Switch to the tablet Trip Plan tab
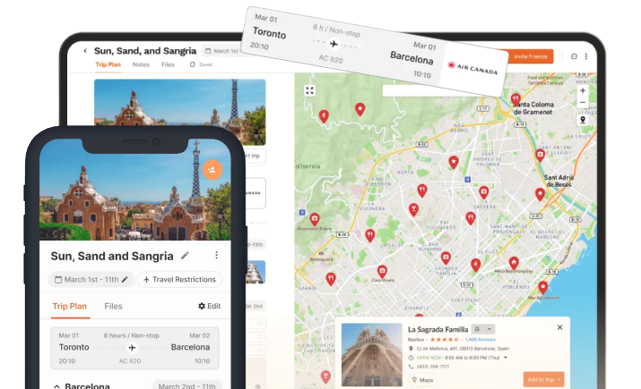 pyautogui.click(x=108, y=65)
